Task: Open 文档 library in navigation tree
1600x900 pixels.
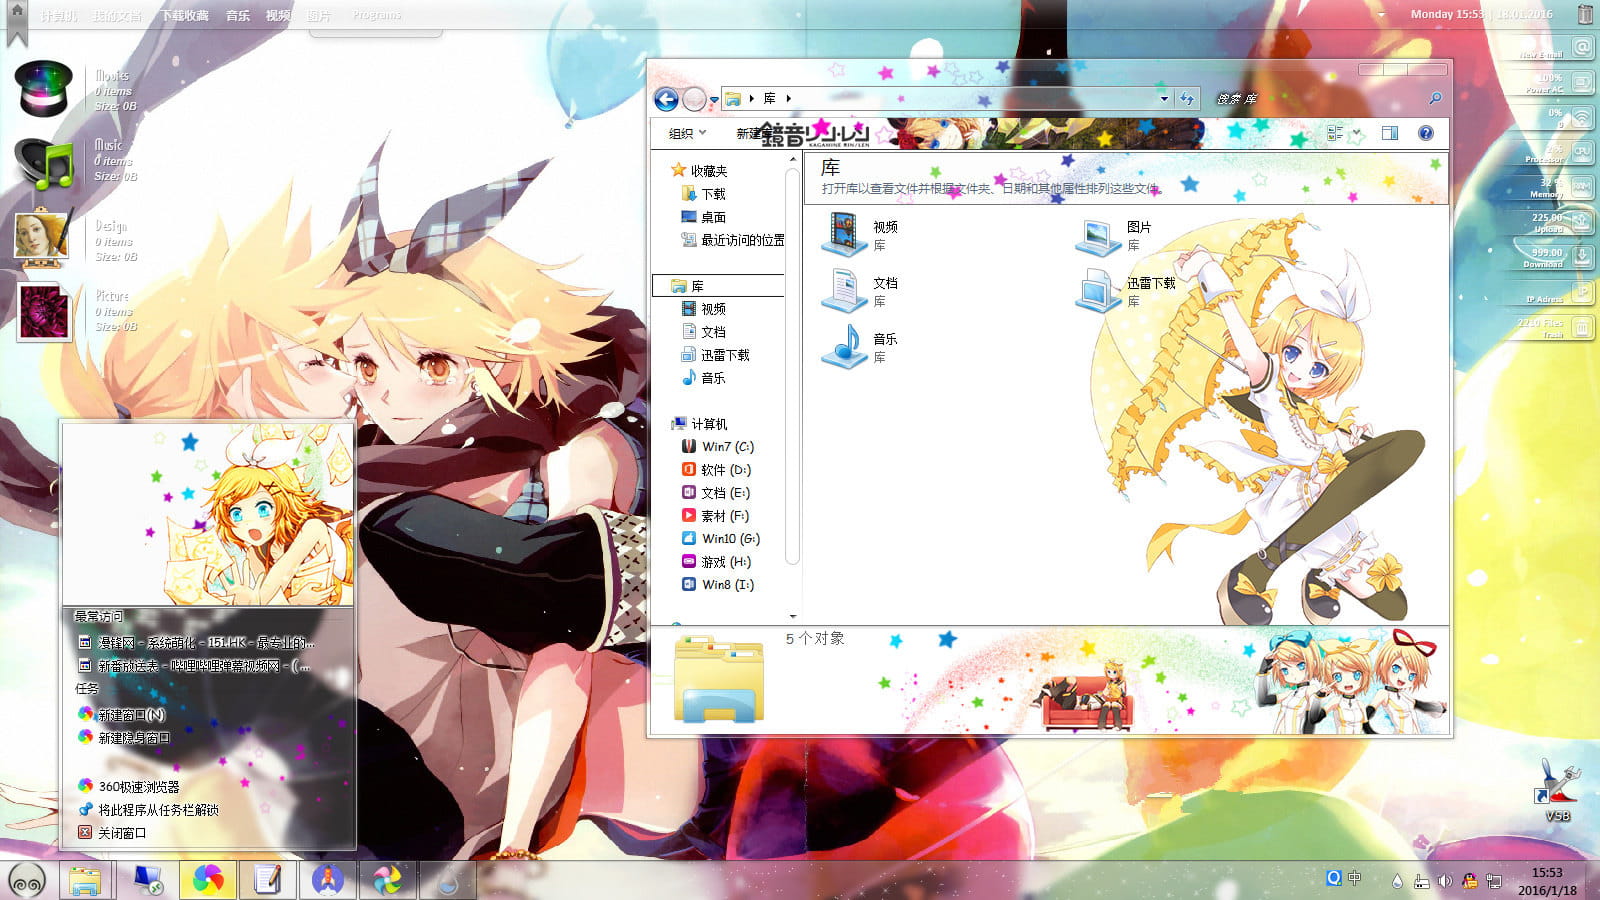Action: pos(704,332)
